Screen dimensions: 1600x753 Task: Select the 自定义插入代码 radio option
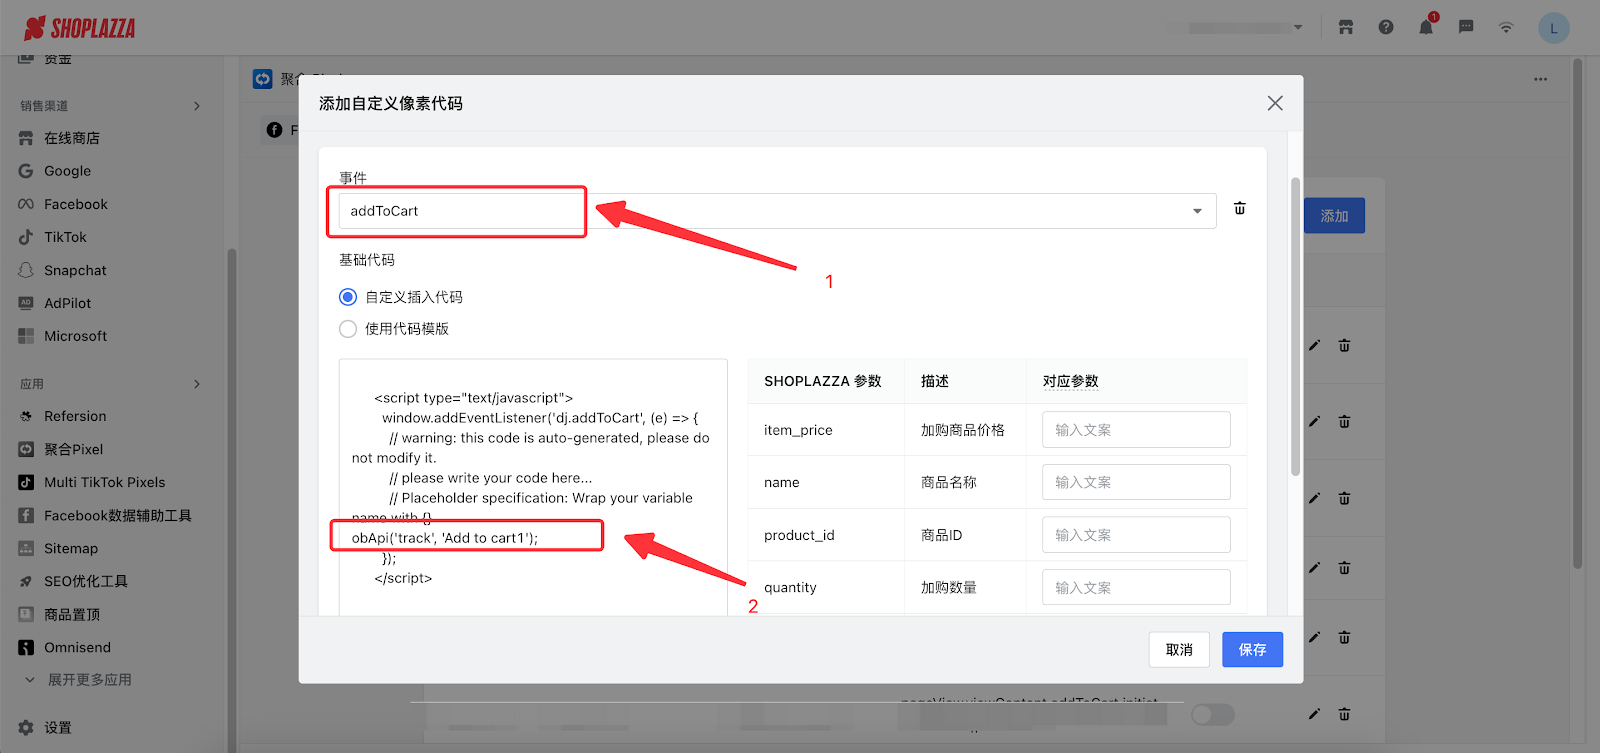tap(348, 297)
